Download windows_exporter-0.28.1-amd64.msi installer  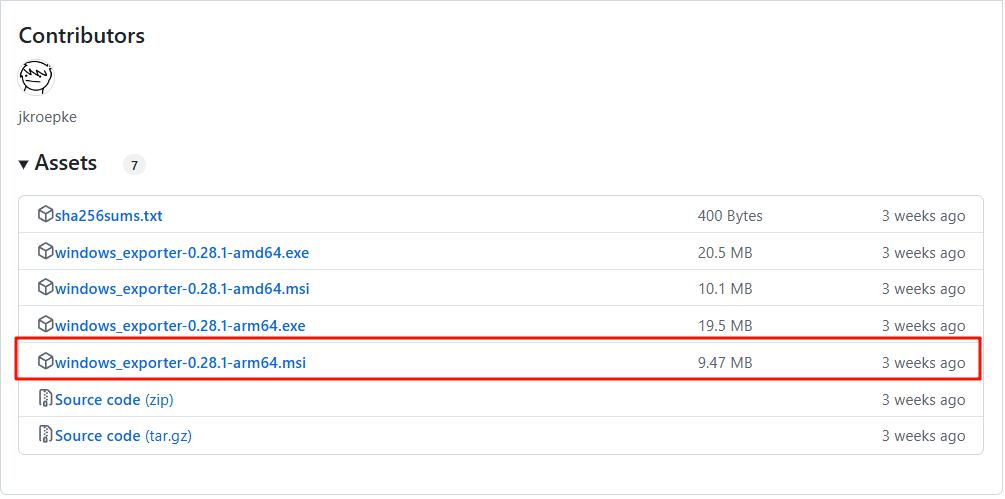[x=182, y=289]
